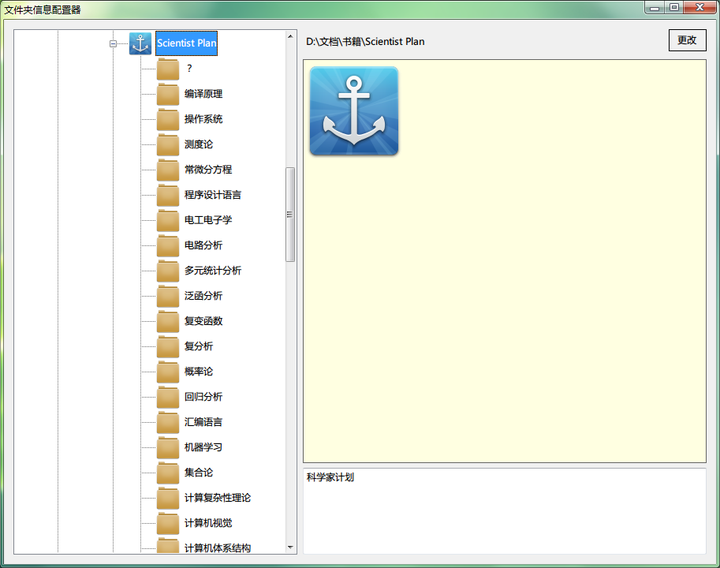Click the path text D:\文档\书籍\Scientist Plan
Screen dimensions: 720x568
coord(366,42)
